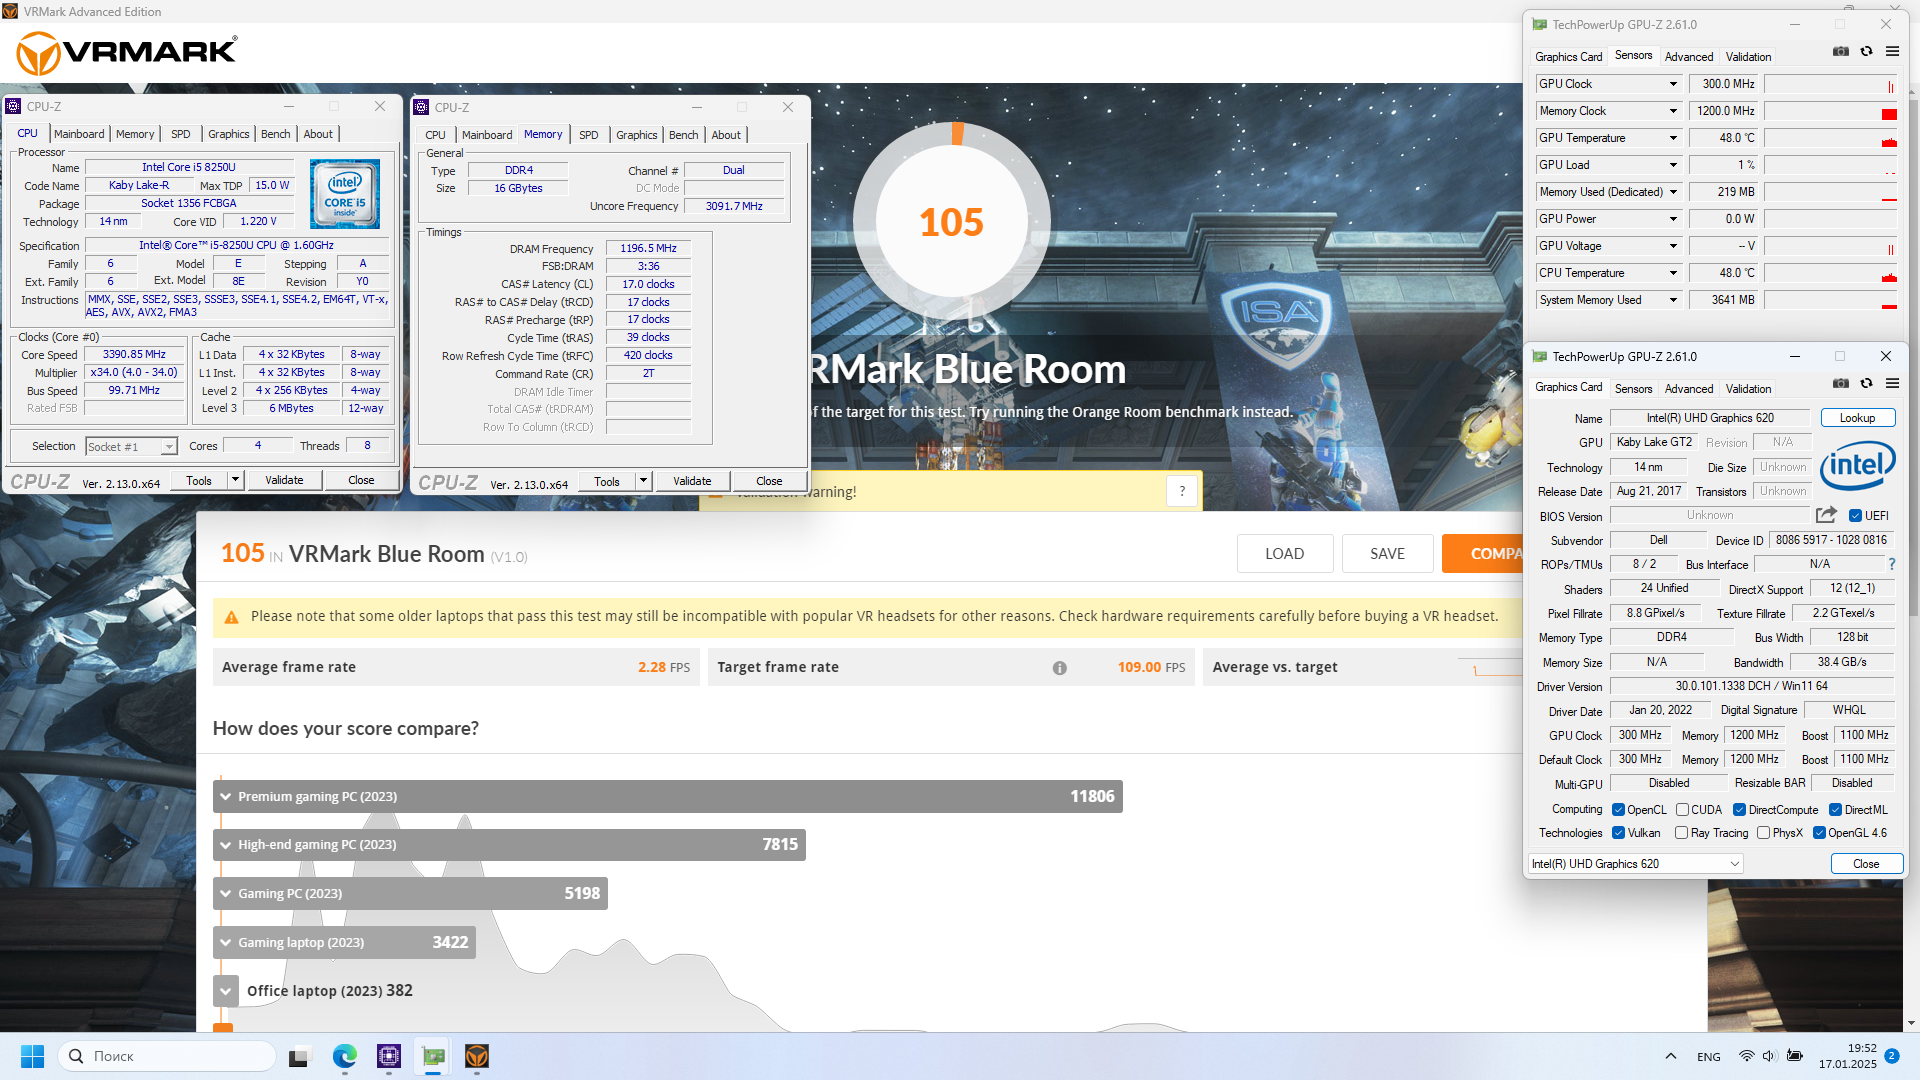Viewport: 1920px width, 1080px height.
Task: Open Graphics tab in the CPU-Z Memory window
Action: click(637, 135)
